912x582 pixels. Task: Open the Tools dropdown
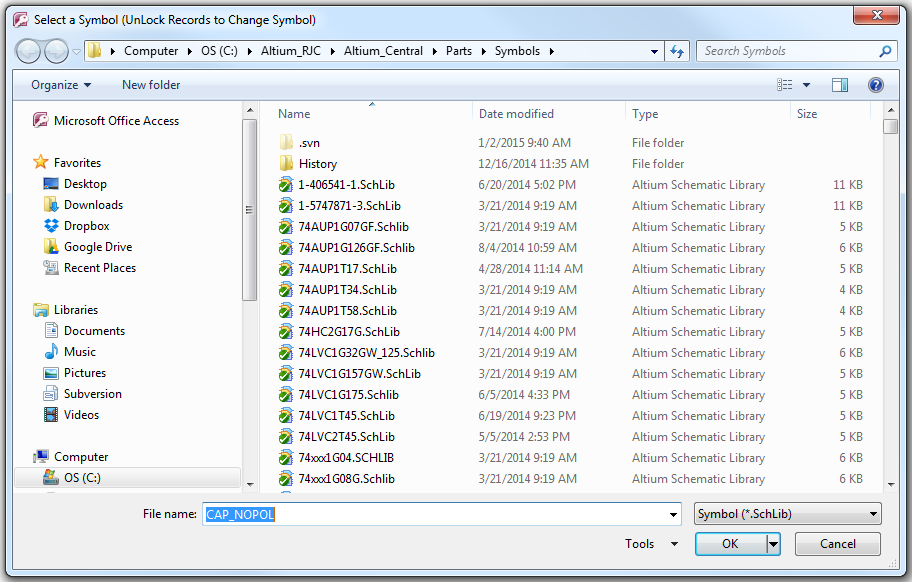(651, 544)
